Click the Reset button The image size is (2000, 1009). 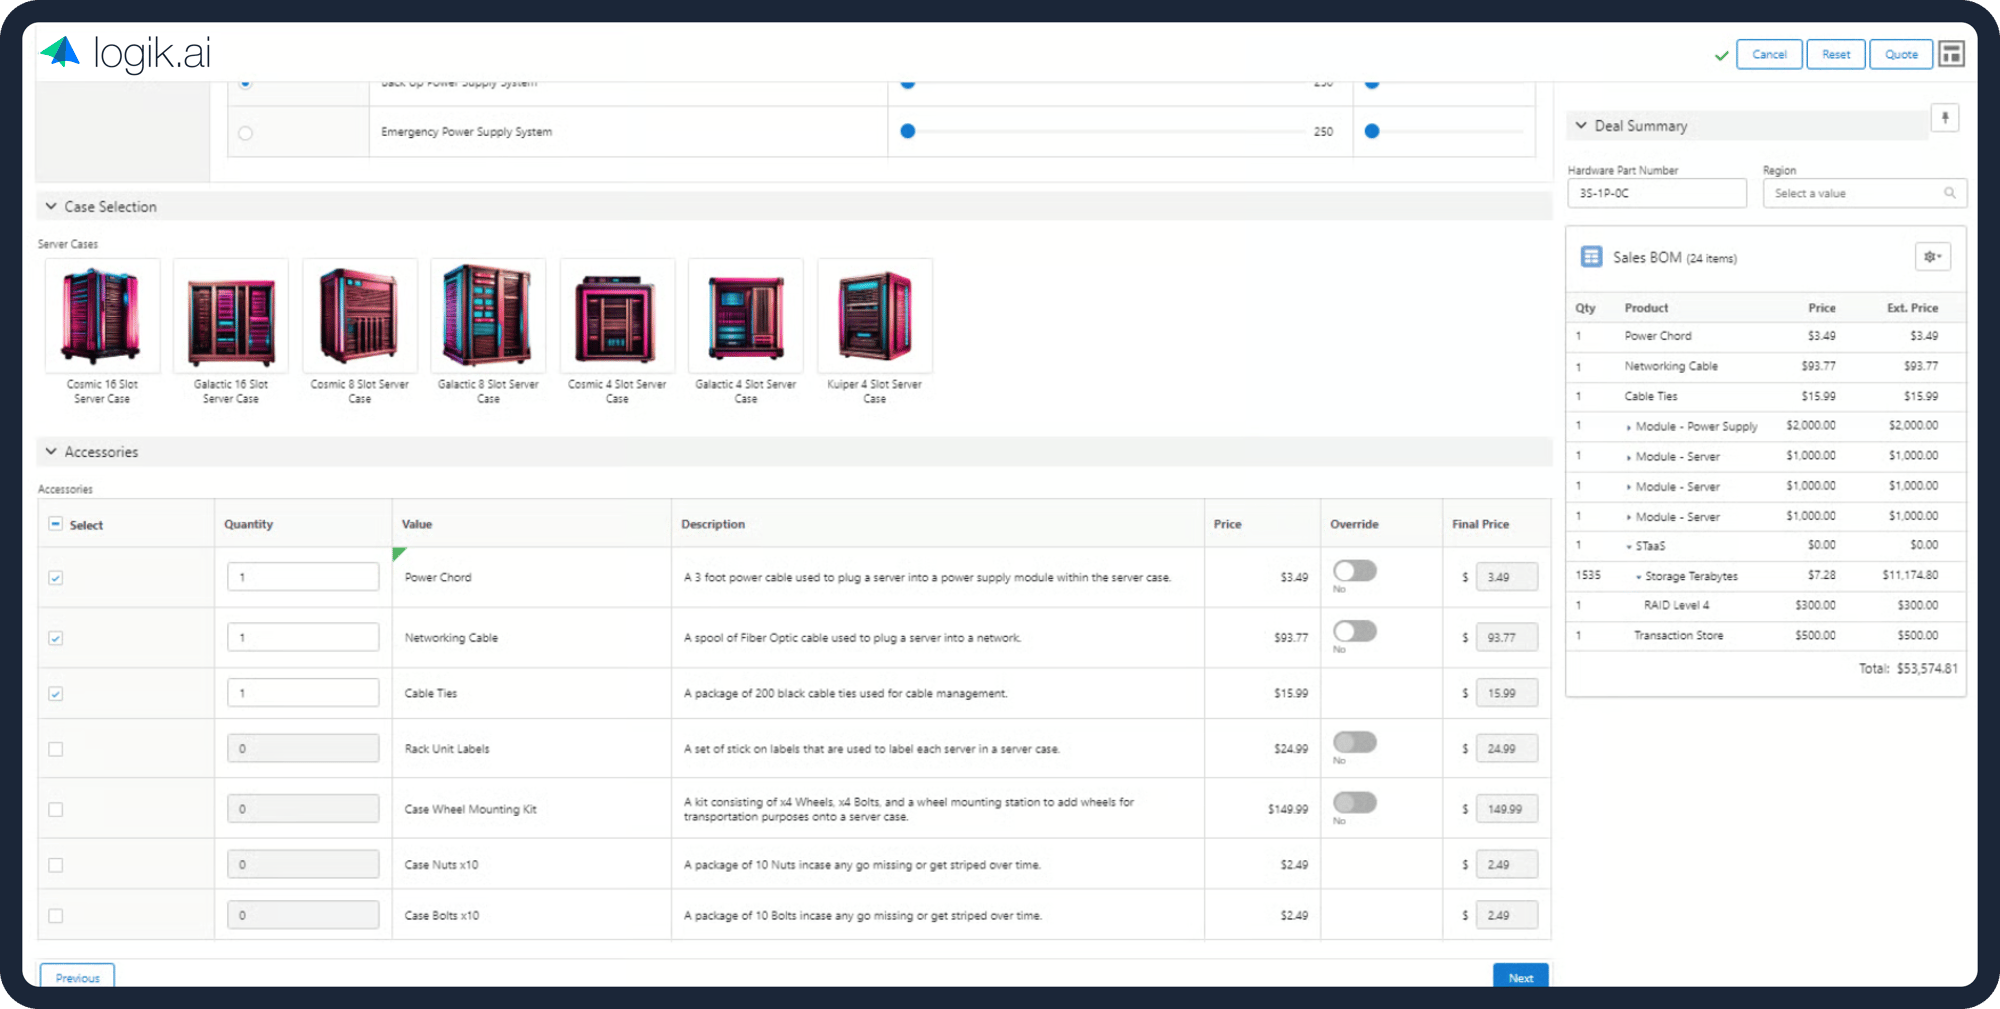click(1836, 54)
